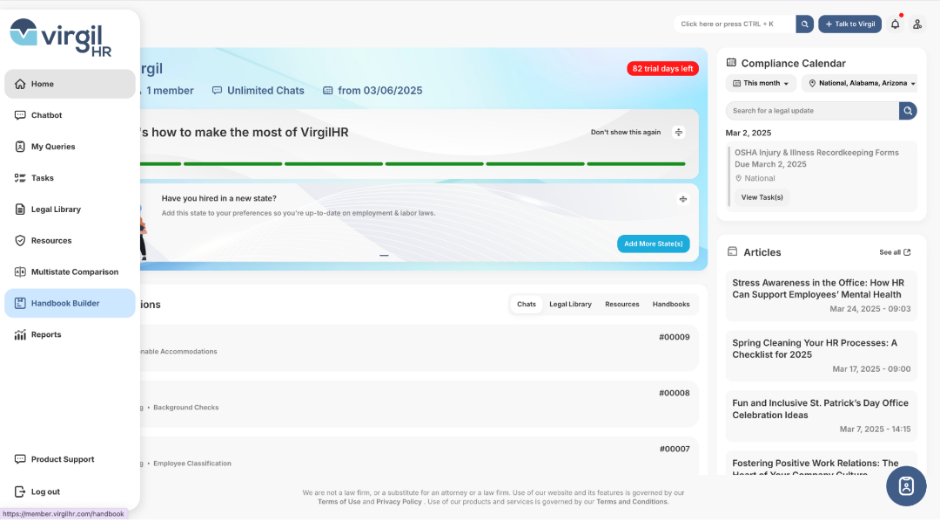Collapse the 'hired in a new state' card icon

point(683,199)
